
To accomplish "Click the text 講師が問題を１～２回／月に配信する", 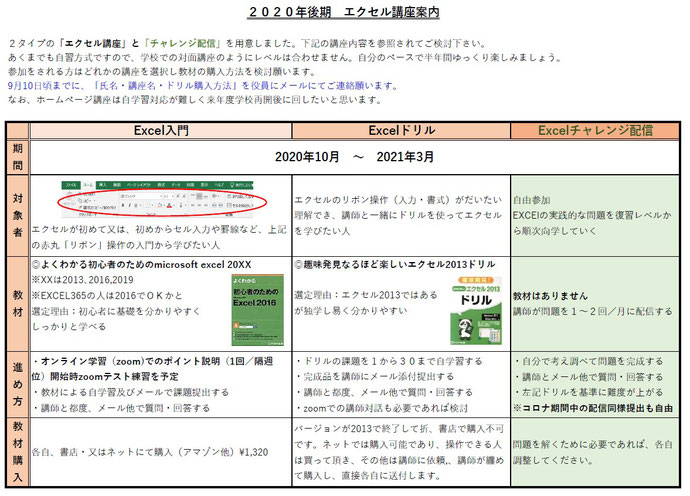I will tap(592, 312).
